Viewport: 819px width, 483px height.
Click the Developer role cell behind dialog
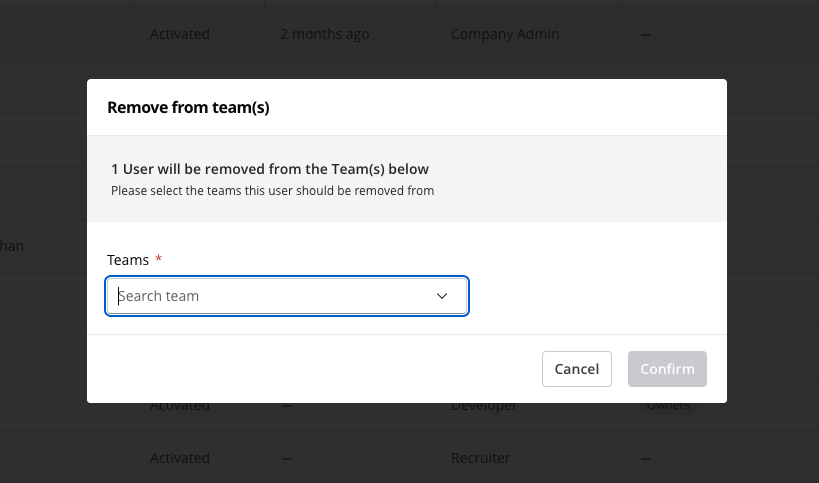(x=484, y=407)
